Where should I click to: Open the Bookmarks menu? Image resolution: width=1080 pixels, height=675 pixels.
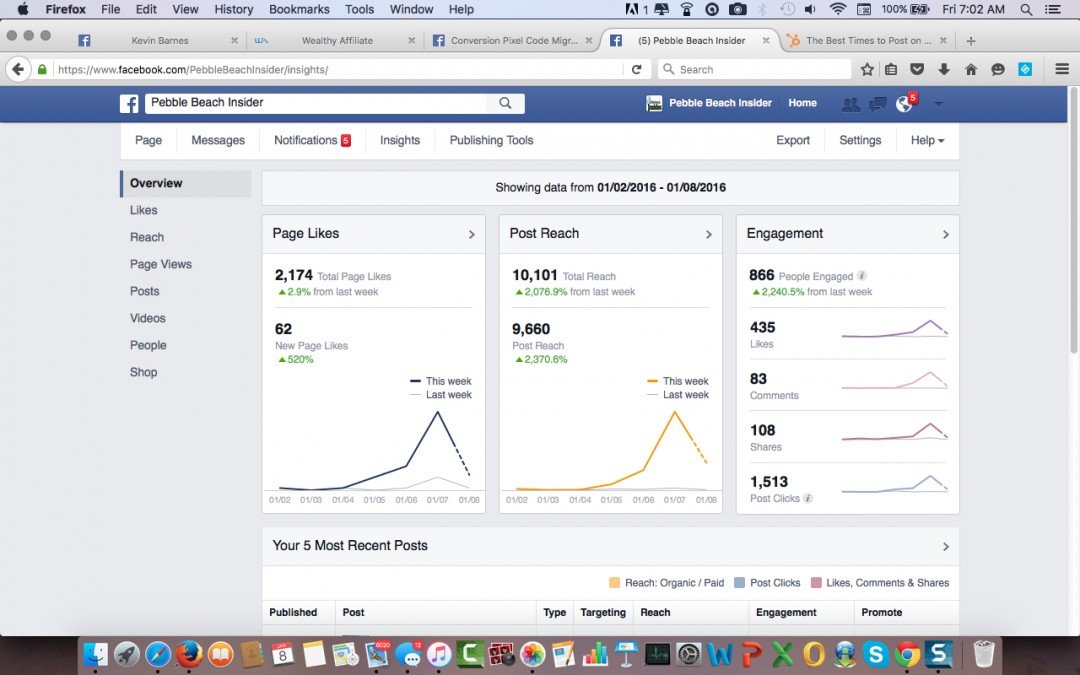coord(299,9)
